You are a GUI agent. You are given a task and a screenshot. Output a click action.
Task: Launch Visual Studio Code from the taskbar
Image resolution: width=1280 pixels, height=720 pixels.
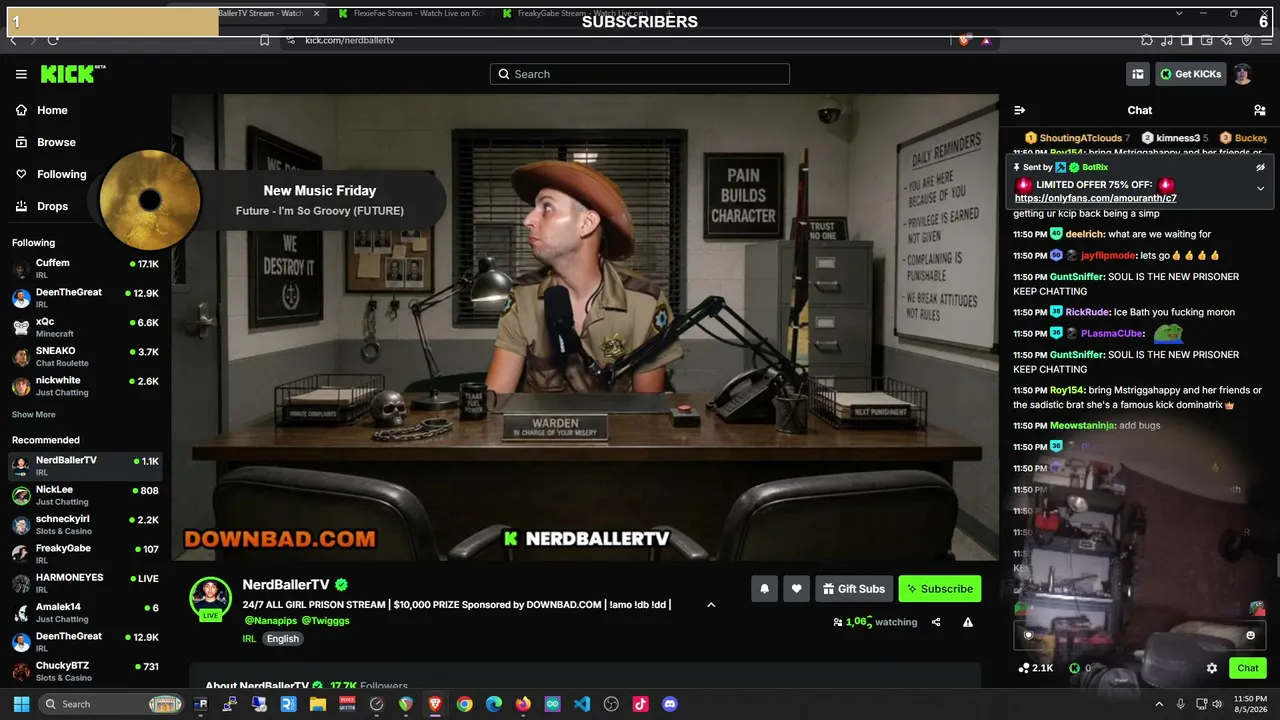coord(582,704)
